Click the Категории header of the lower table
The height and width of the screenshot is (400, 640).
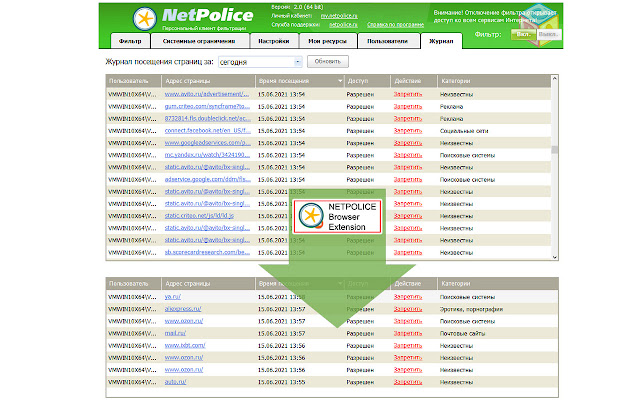497,284
